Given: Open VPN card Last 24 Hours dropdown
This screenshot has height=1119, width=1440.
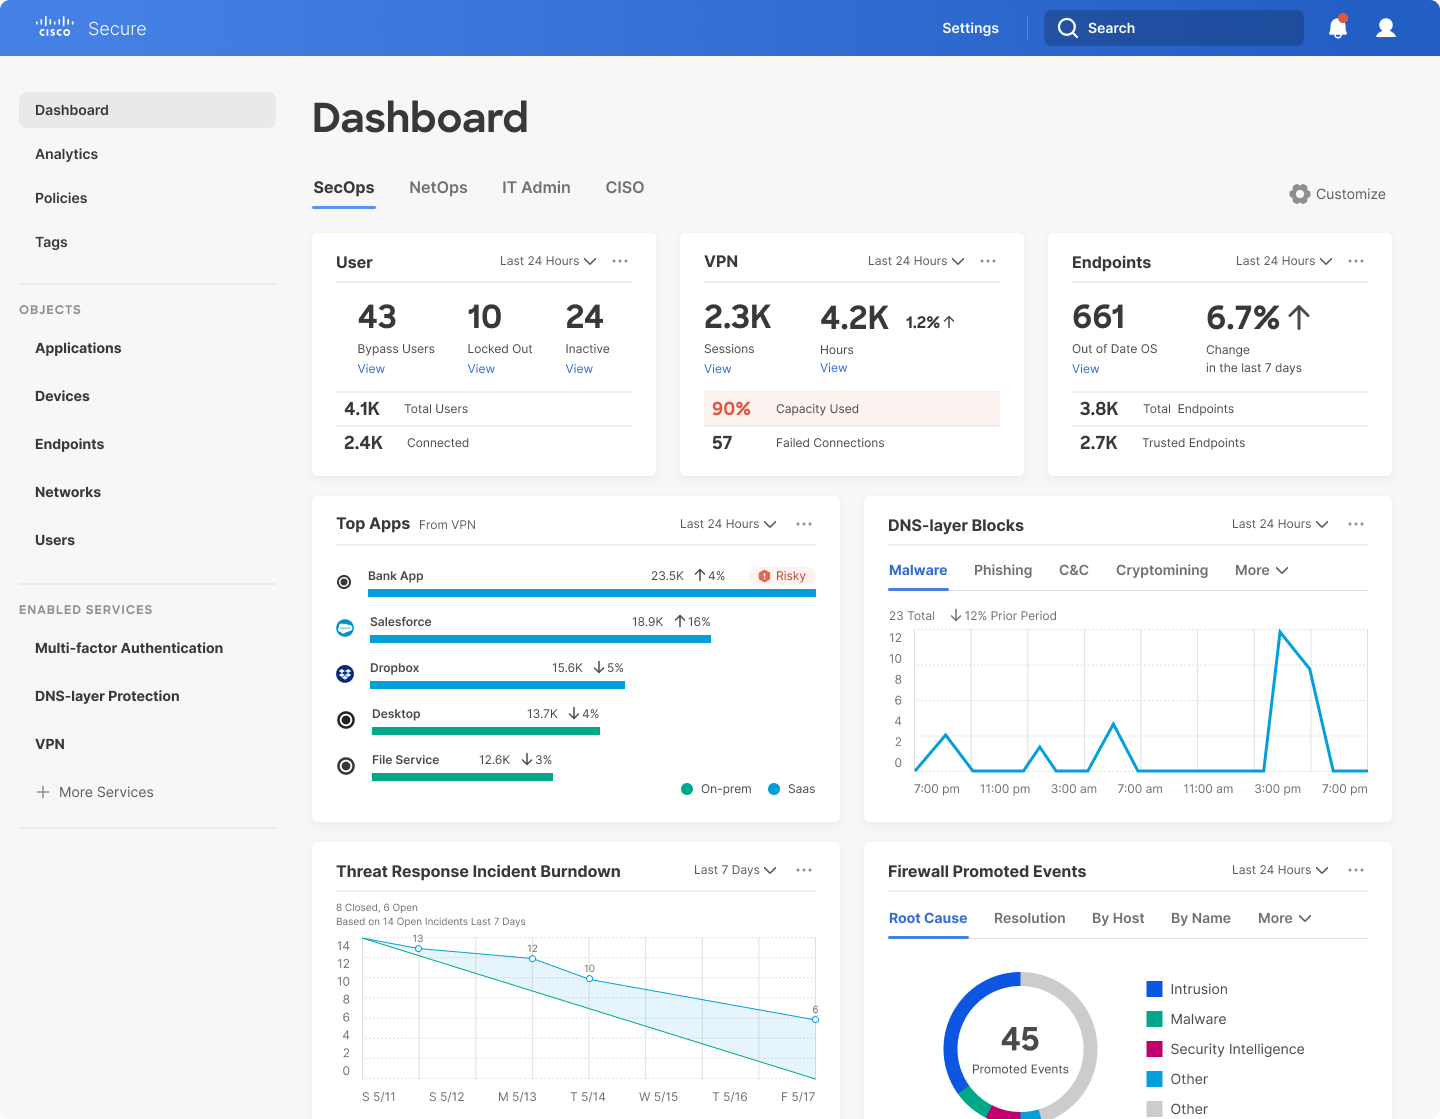Looking at the screenshot, I should tap(916, 261).
